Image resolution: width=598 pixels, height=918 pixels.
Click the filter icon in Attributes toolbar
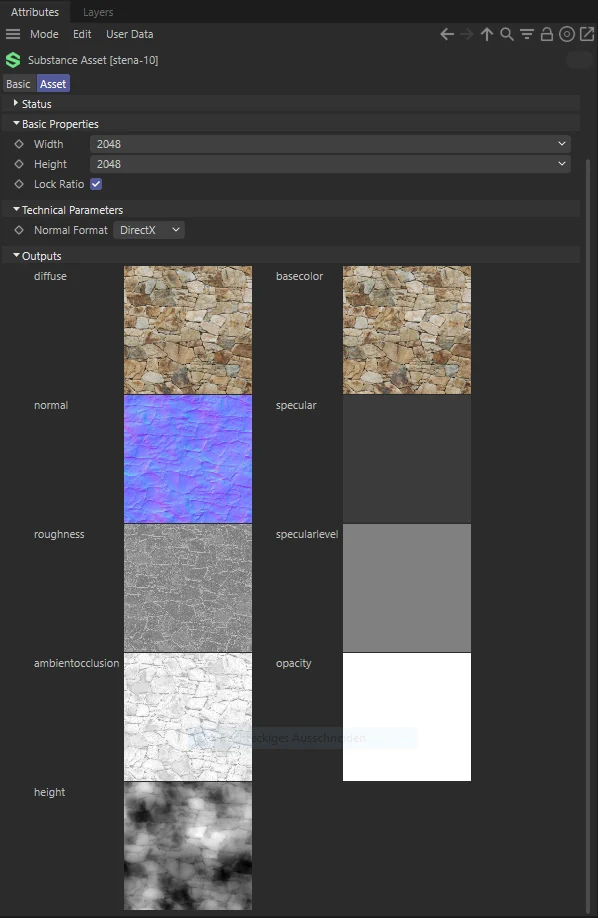(527, 35)
